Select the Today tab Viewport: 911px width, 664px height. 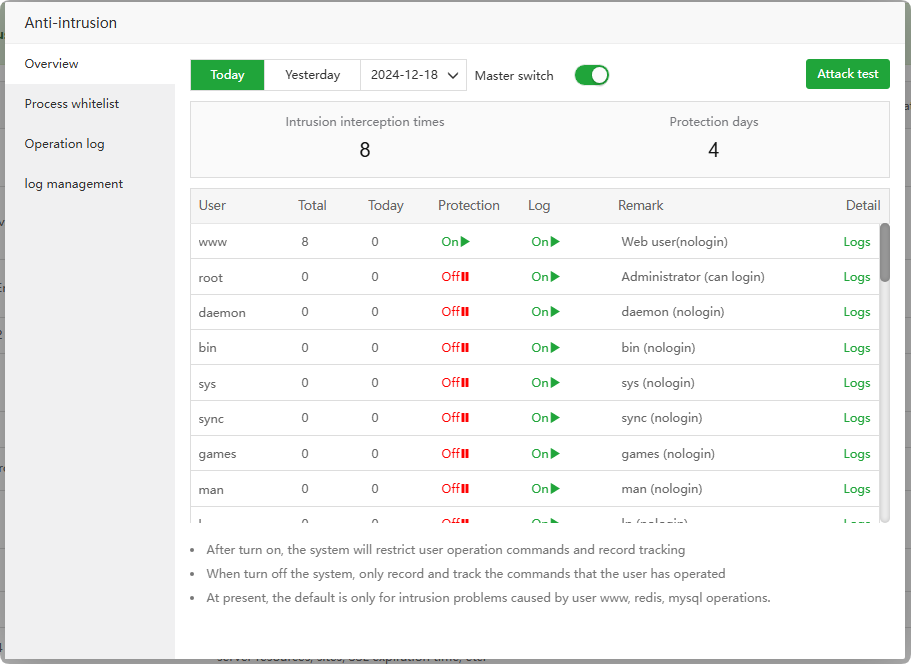(x=227, y=75)
